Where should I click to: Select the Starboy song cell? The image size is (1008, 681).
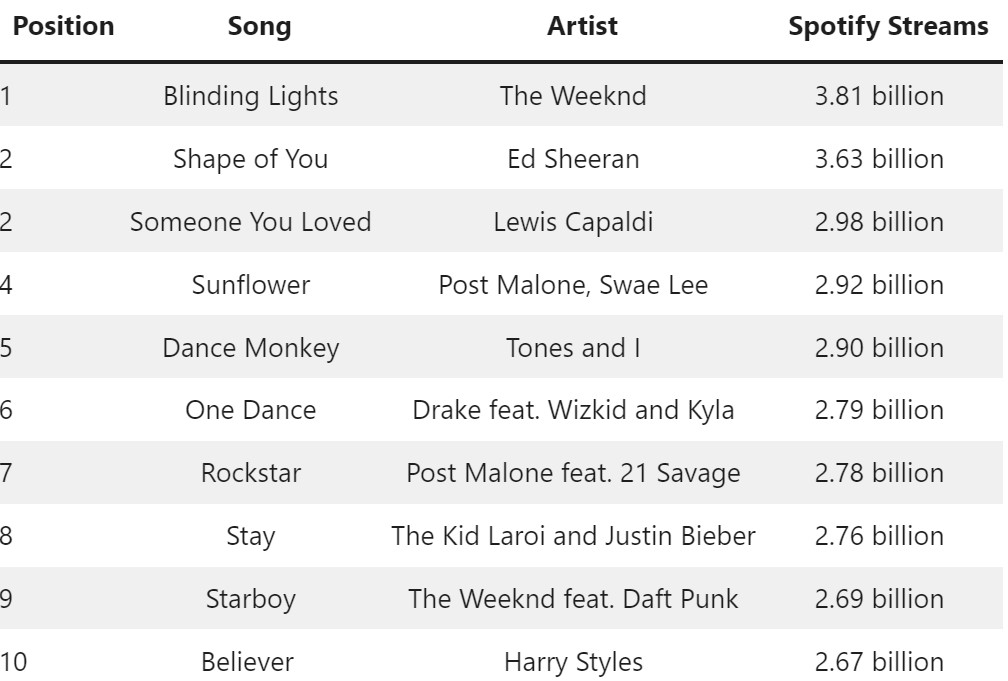[x=251, y=599]
